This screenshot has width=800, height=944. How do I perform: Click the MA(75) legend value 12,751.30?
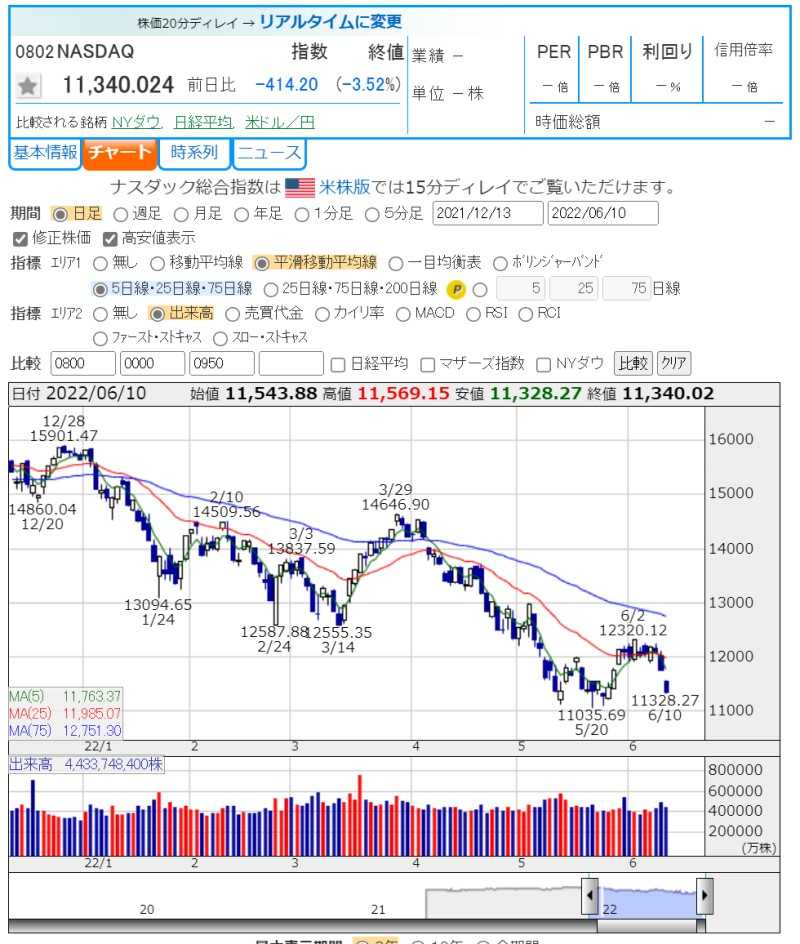[x=92, y=731]
